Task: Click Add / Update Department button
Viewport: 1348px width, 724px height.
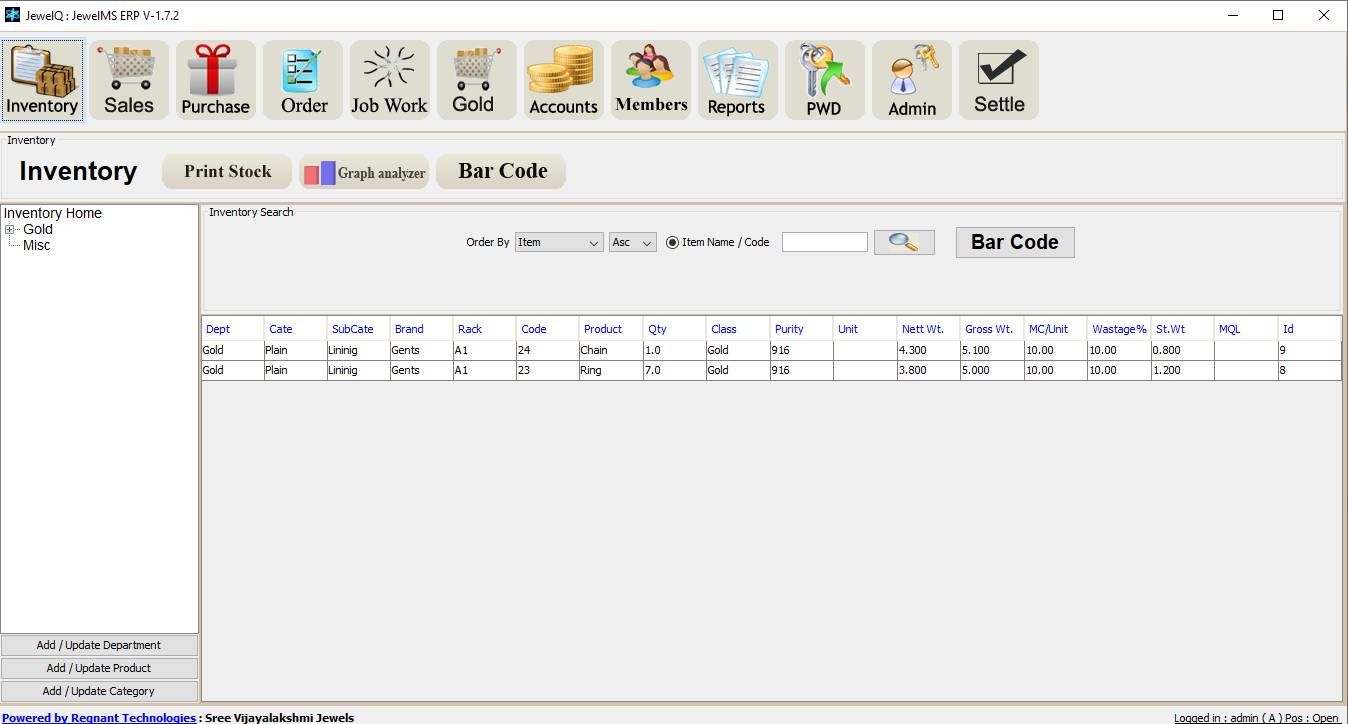Action: tap(99, 645)
